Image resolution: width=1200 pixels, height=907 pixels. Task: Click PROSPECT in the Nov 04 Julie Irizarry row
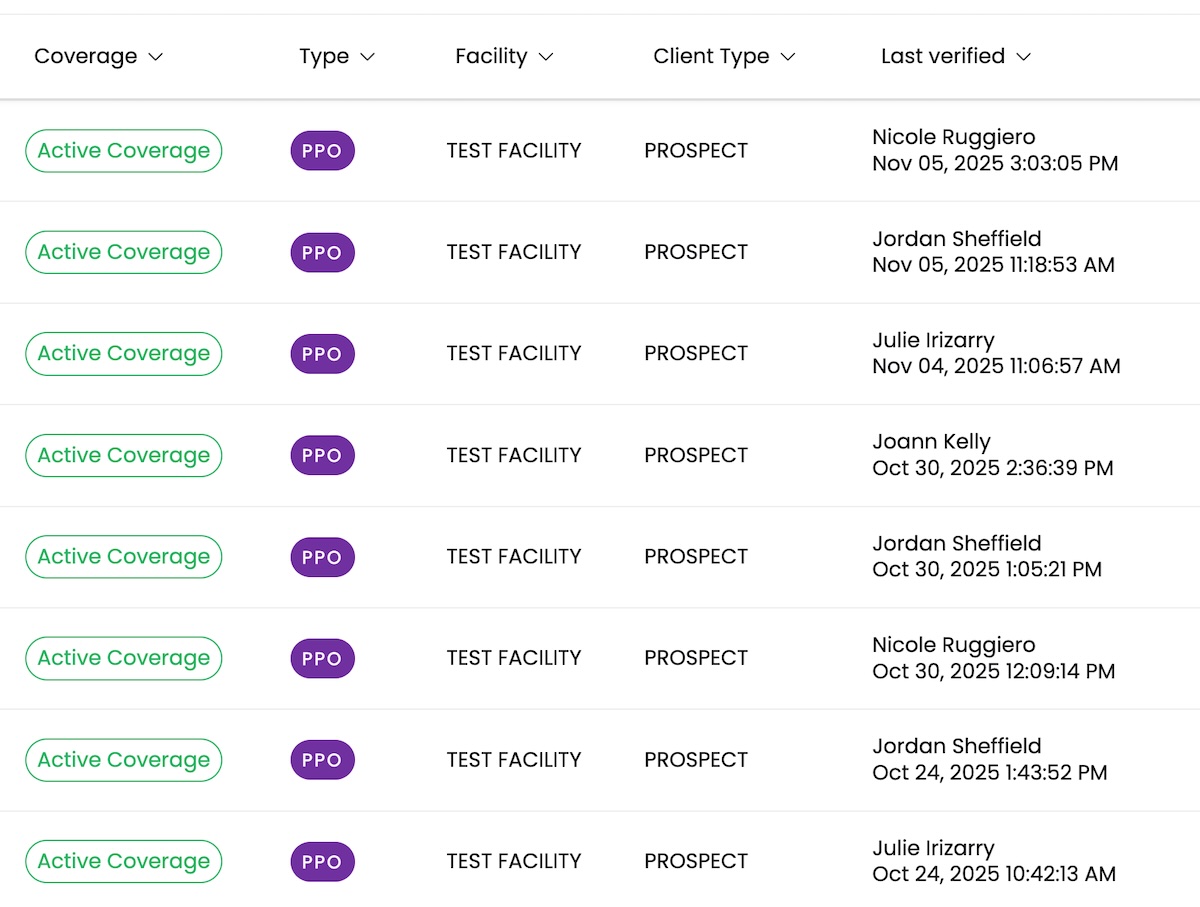[696, 354]
